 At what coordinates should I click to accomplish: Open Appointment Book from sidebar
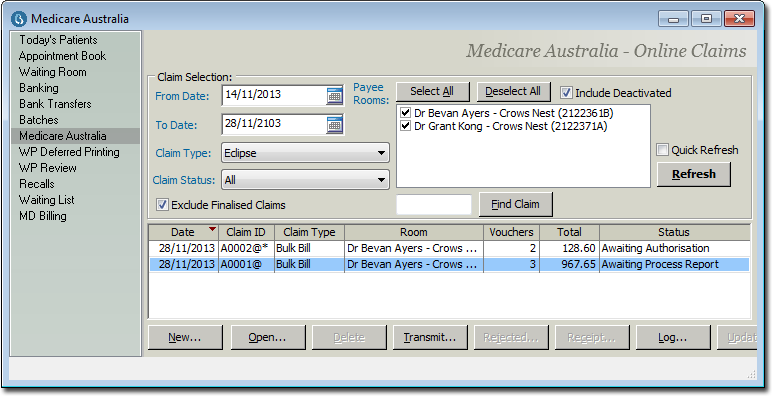[63, 56]
